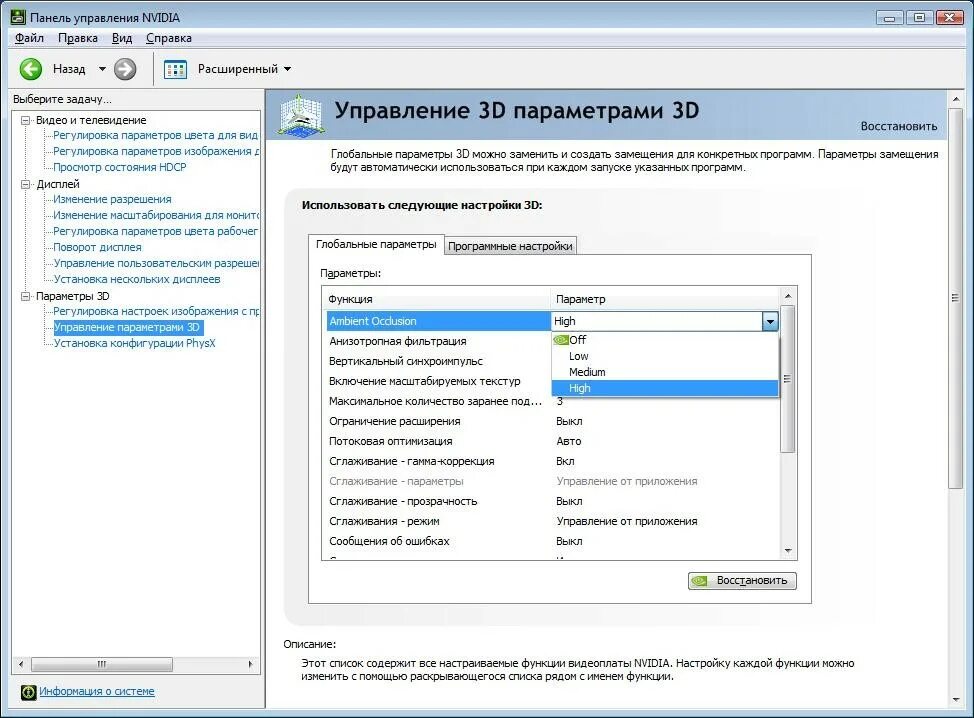Viewport: 974px width, 718px height.
Task: Choose High in the dropdown list
Action: click(665, 388)
